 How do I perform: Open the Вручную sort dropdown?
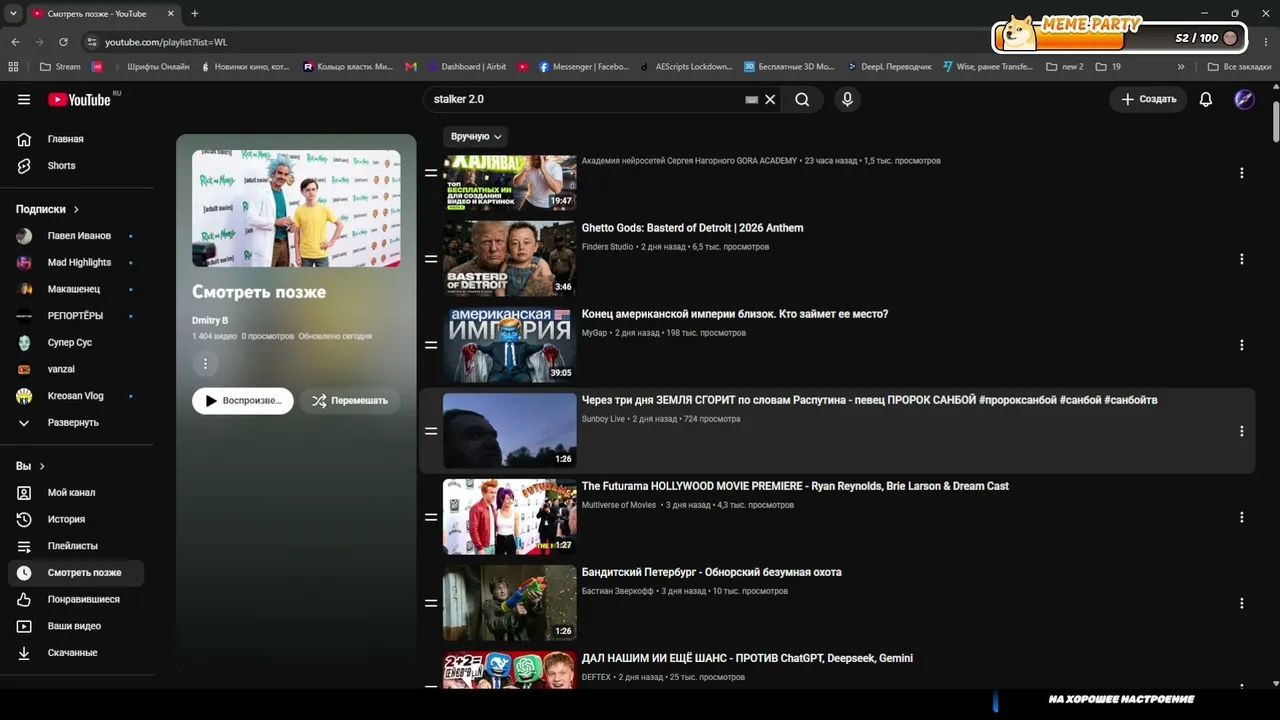click(x=476, y=136)
